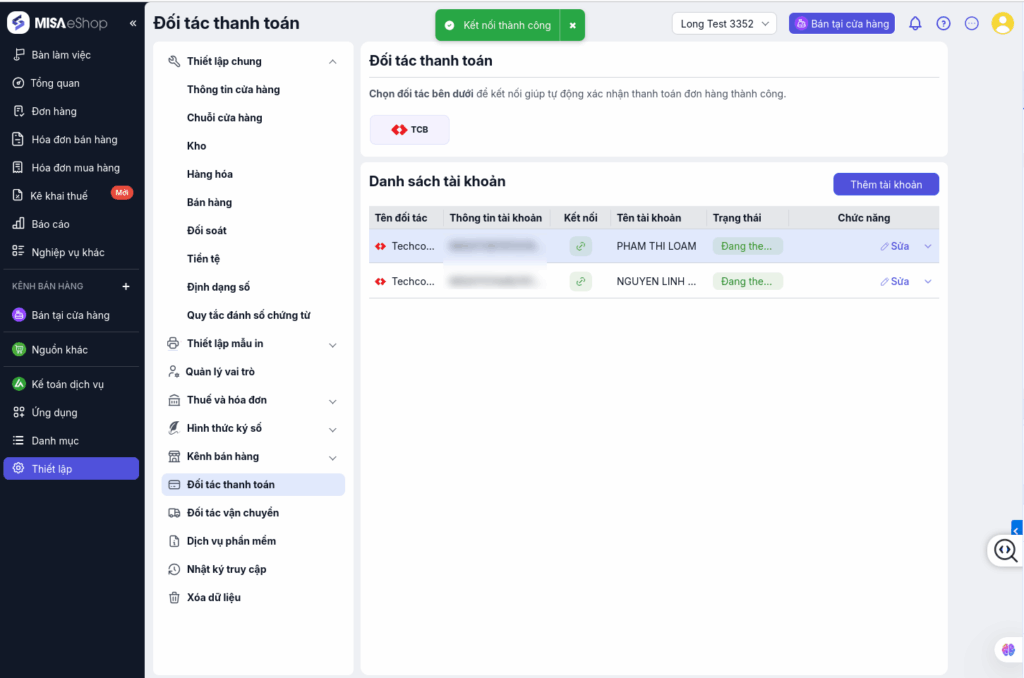Open action dropdown arrow for PHAM THI LOAM
The width and height of the screenshot is (1024, 678).
coord(928,246)
